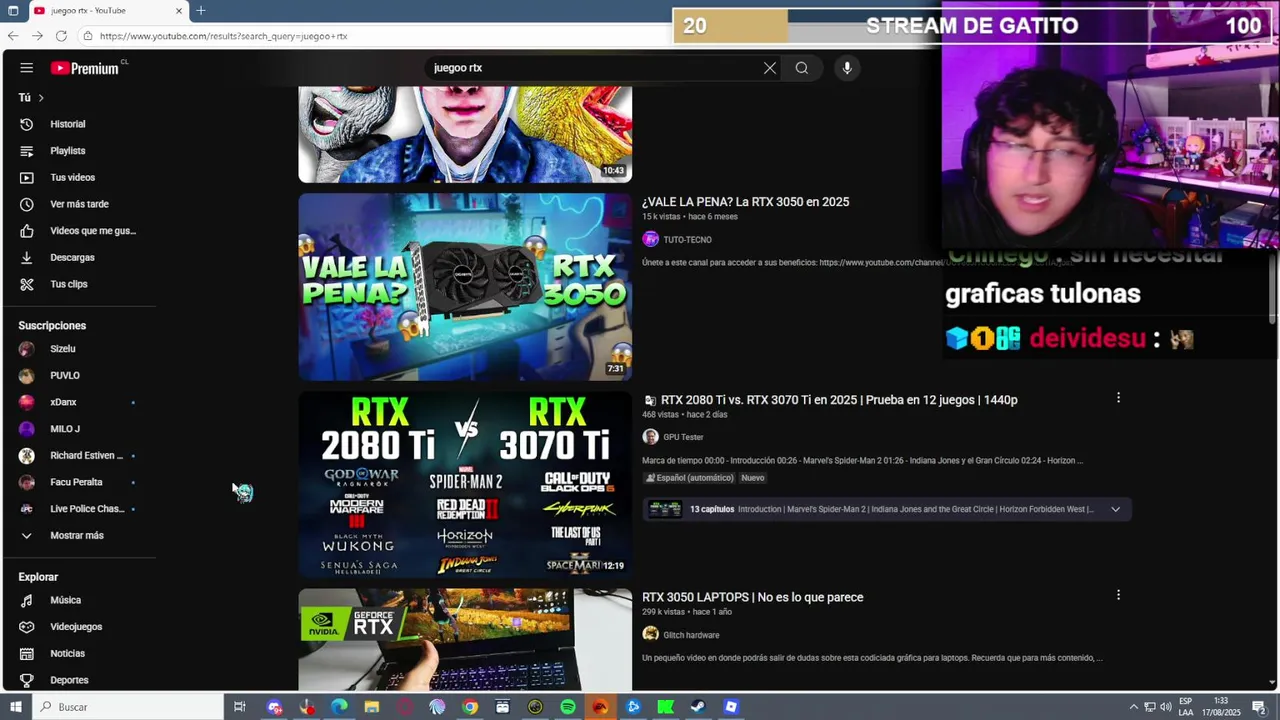This screenshot has width=1280, height=720.
Task: Open Windows notification center
Action: tap(1259, 707)
